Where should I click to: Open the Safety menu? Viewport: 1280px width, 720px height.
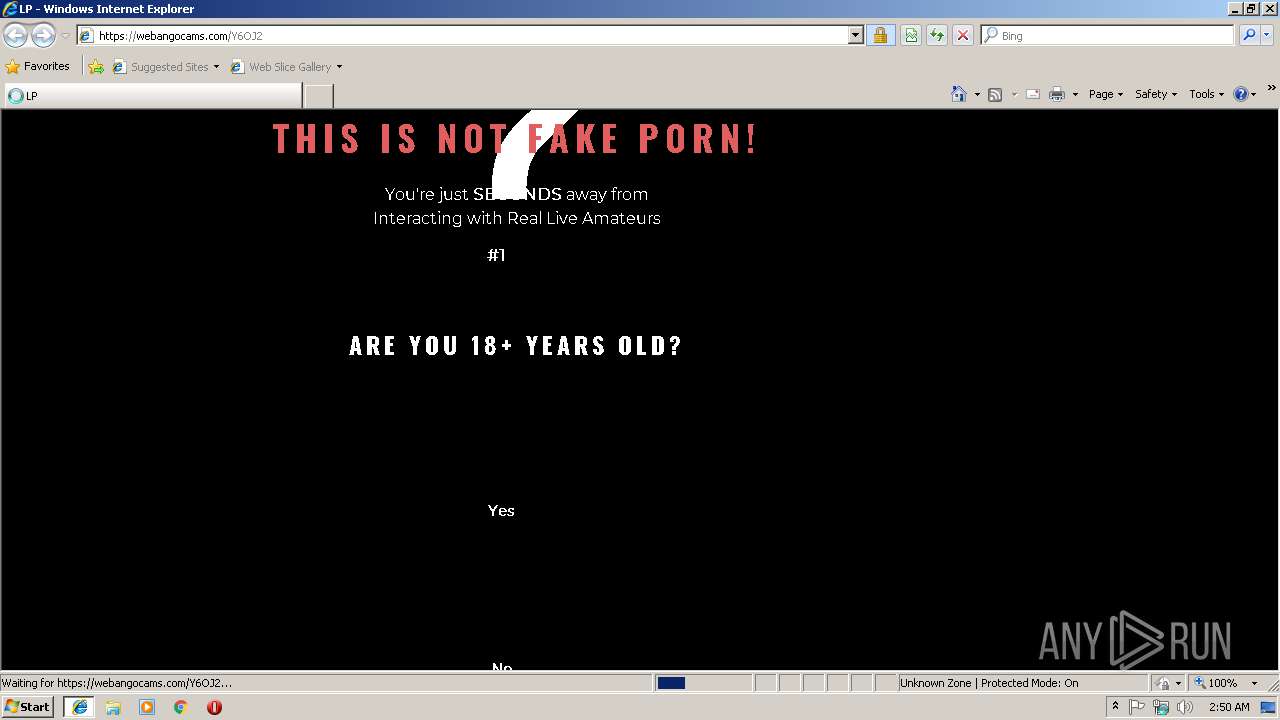1156,94
